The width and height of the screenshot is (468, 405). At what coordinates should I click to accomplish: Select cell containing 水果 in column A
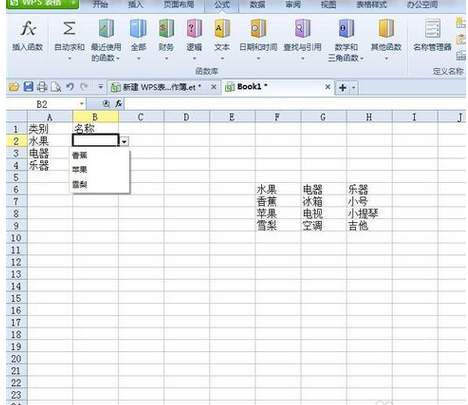(x=50, y=141)
